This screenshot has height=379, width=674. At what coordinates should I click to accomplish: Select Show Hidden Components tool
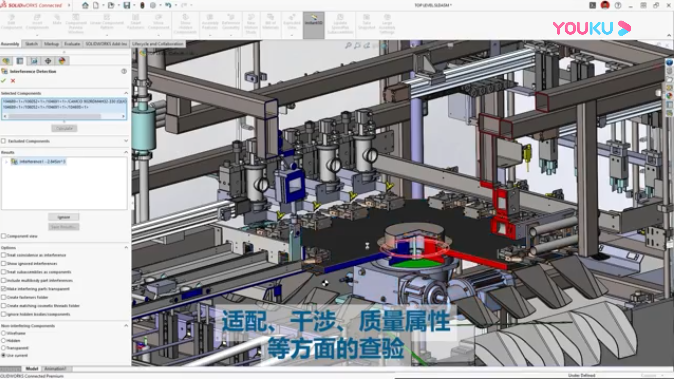coord(185,24)
